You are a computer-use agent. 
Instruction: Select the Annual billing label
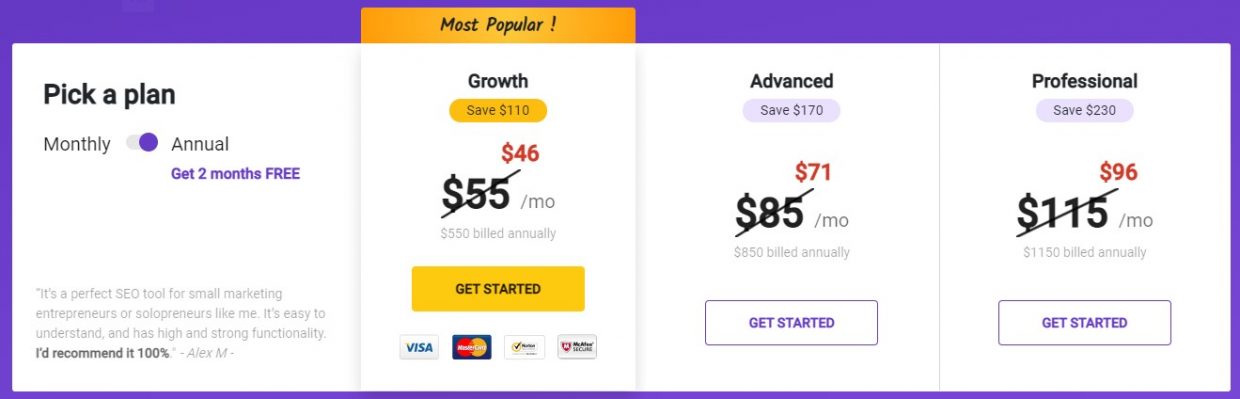point(200,144)
